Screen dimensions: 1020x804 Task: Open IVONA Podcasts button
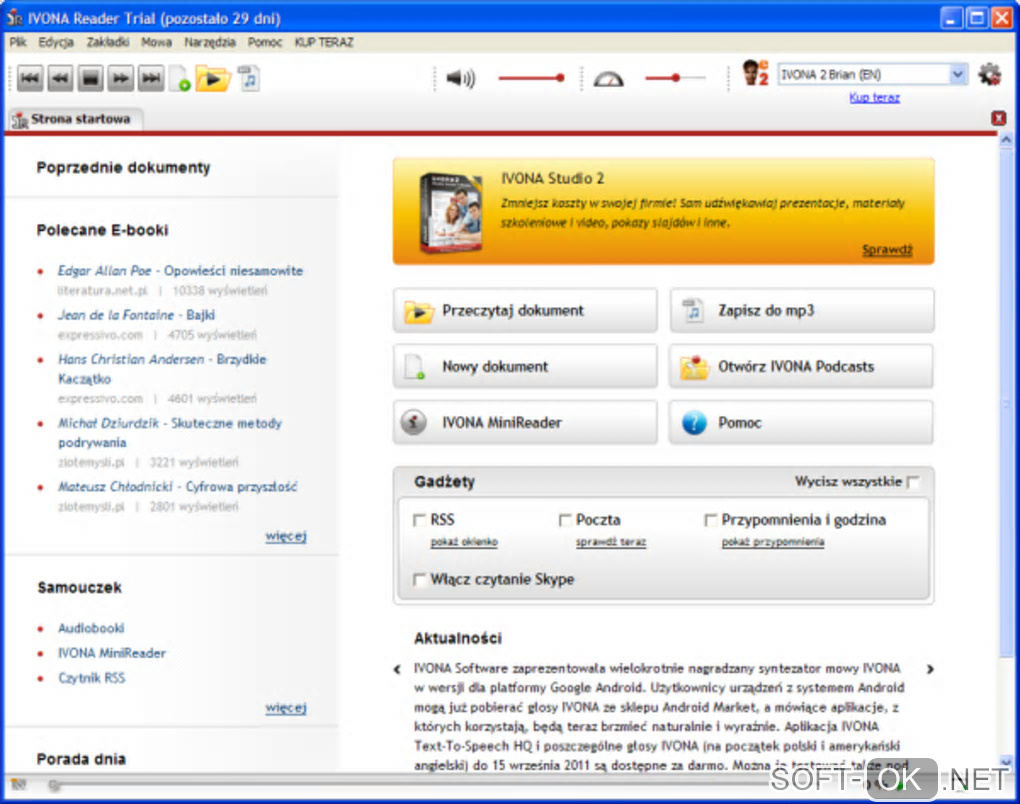click(x=801, y=367)
